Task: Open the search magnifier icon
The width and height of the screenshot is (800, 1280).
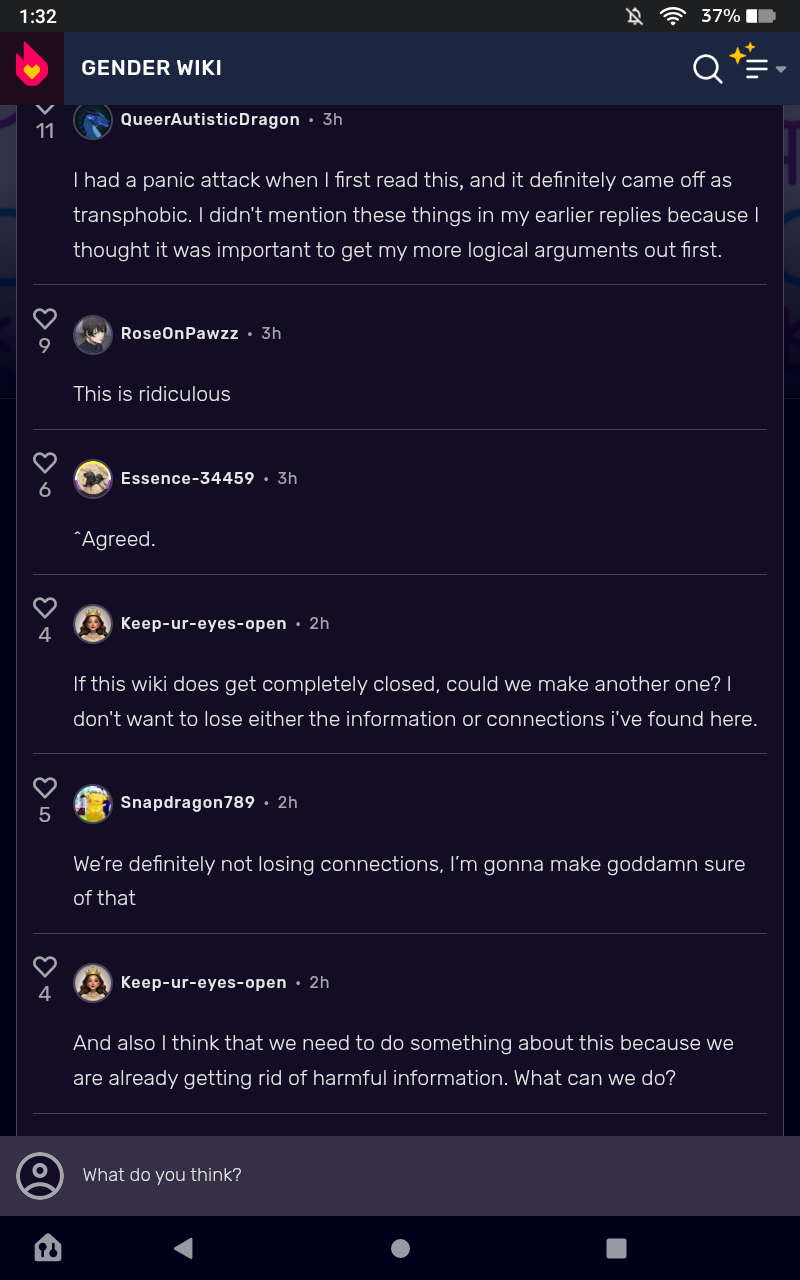Action: 707,69
